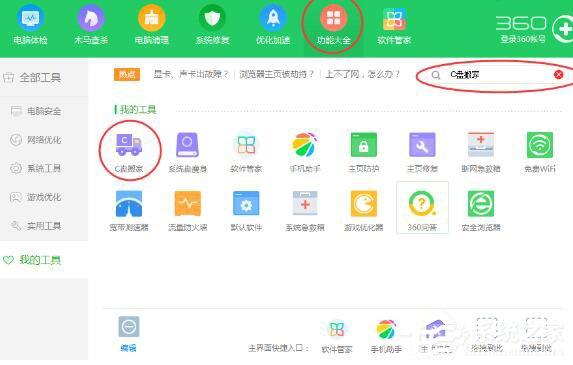Open 游戏优化器 tool
The height and width of the screenshot is (365, 573).
(x=364, y=211)
